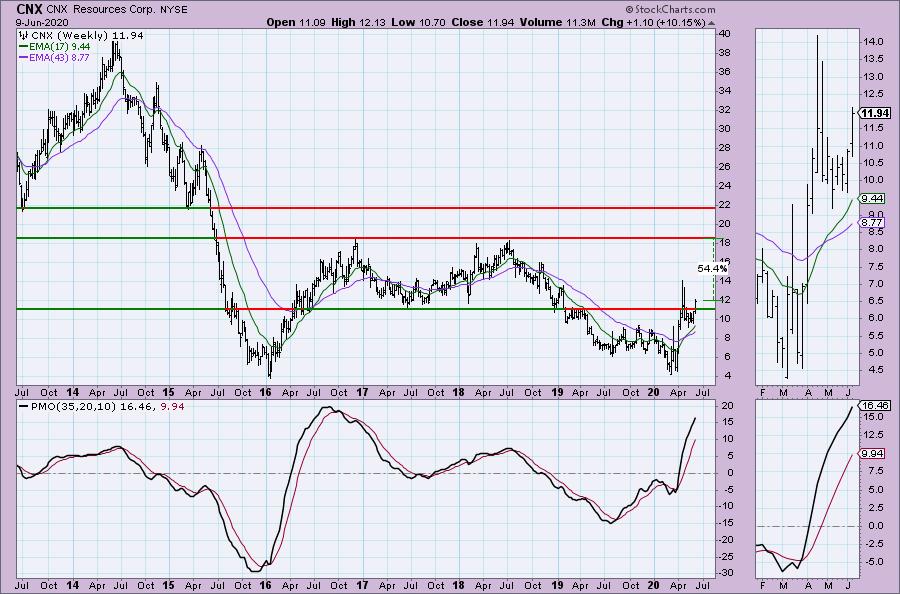Click the green 9.44 EMA tag on the zoom panel

tap(871, 199)
